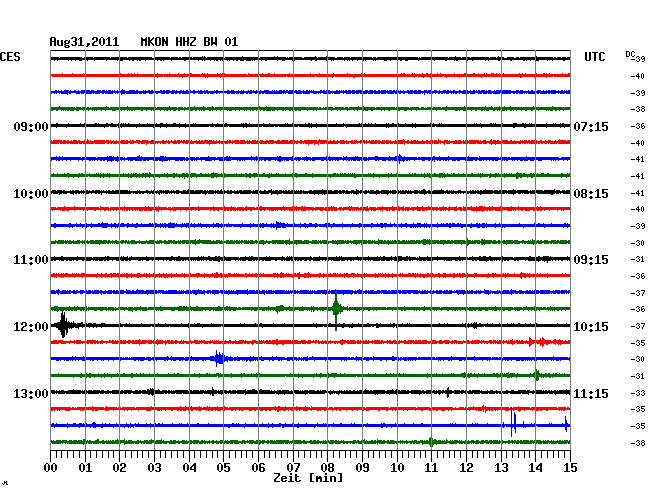Click the 12:00 local time label

pyautogui.click(x=31, y=327)
